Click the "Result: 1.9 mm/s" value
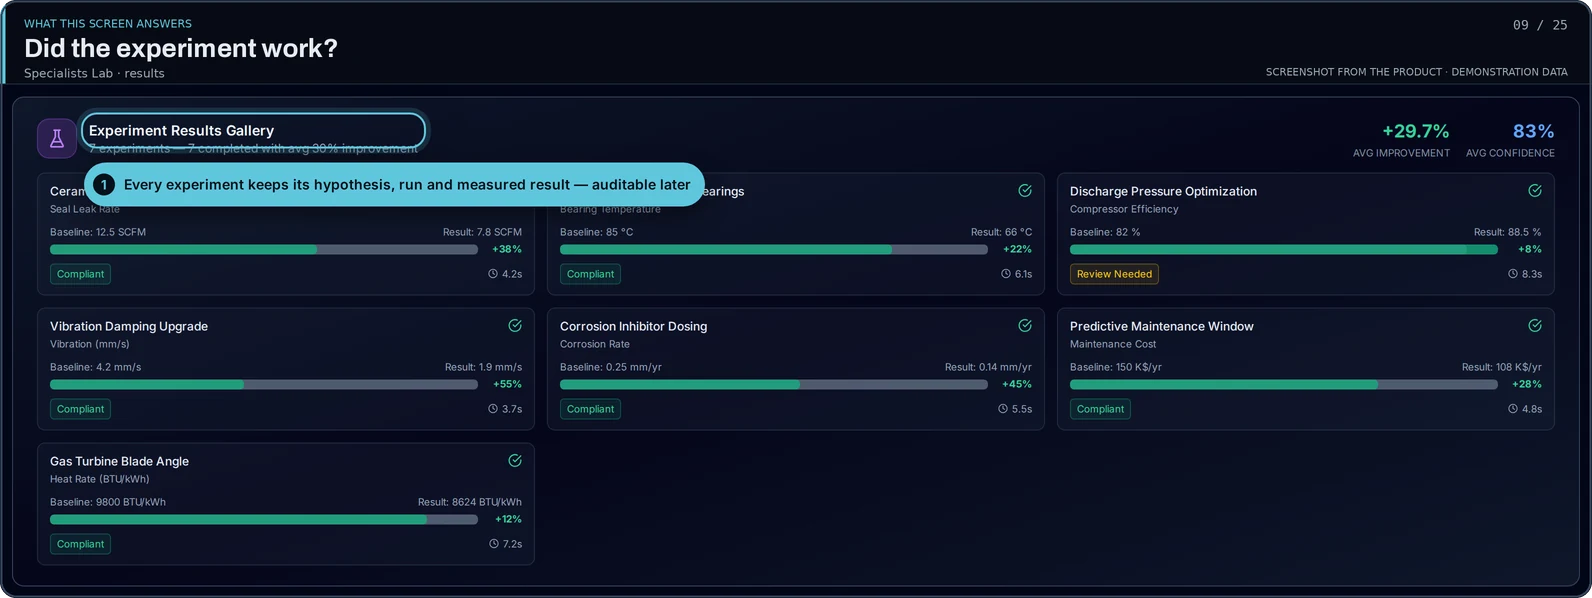The height and width of the screenshot is (598, 1592). coord(483,367)
